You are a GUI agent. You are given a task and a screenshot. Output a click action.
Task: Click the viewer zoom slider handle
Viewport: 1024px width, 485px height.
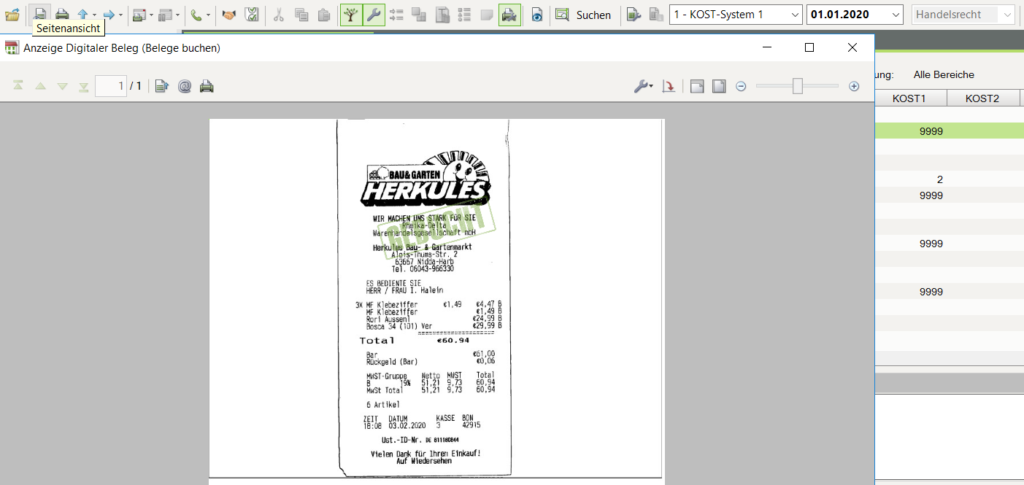pos(797,86)
